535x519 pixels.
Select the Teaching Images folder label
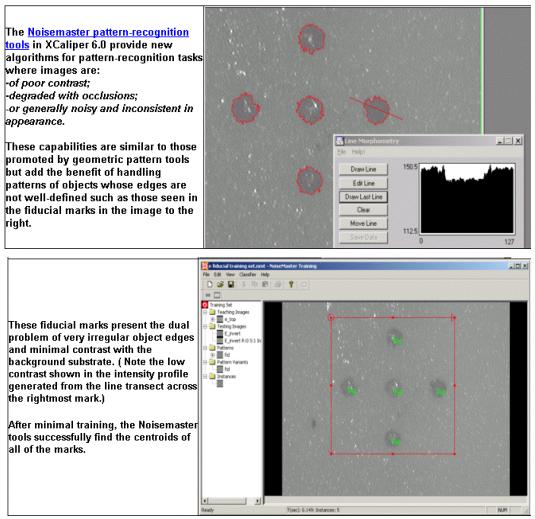coord(233,312)
